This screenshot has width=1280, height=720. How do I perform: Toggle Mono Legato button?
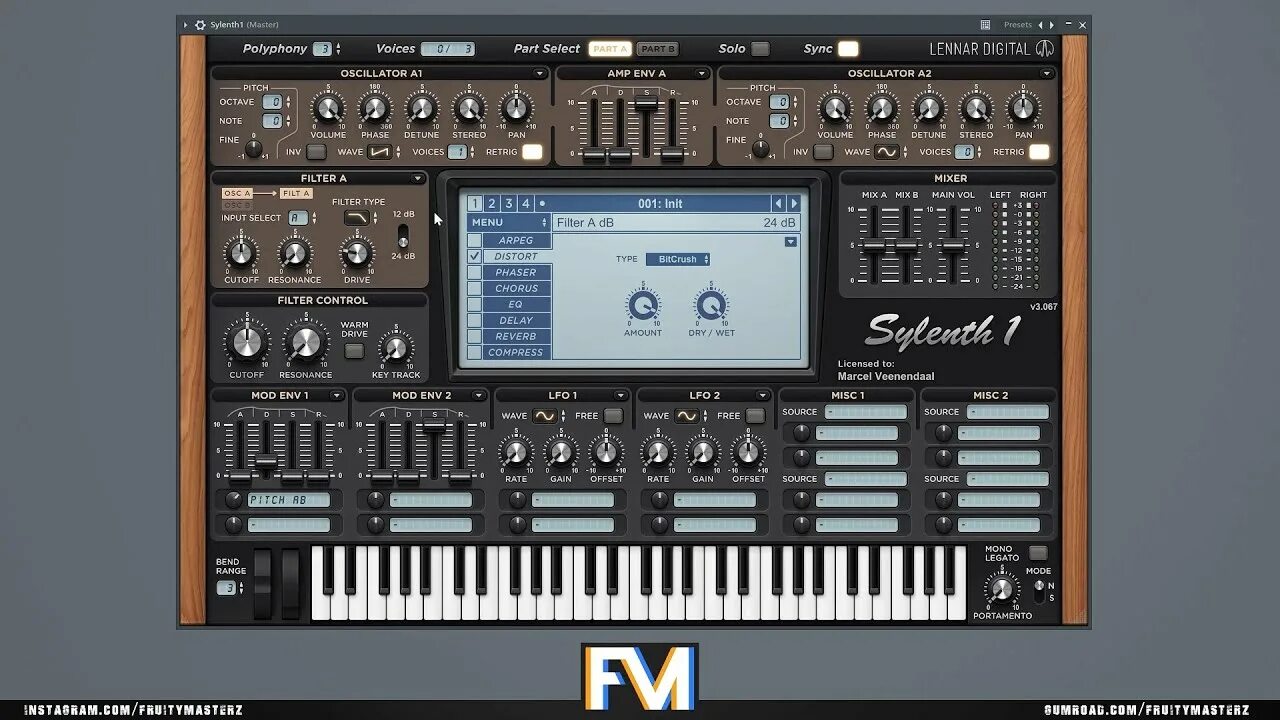(x=1038, y=553)
